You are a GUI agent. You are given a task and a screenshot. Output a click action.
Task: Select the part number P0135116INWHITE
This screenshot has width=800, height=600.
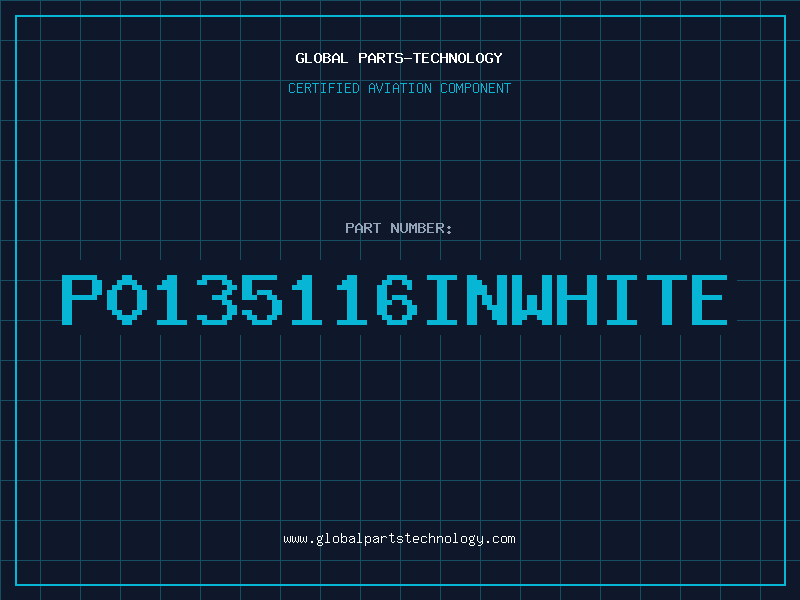pos(394,299)
